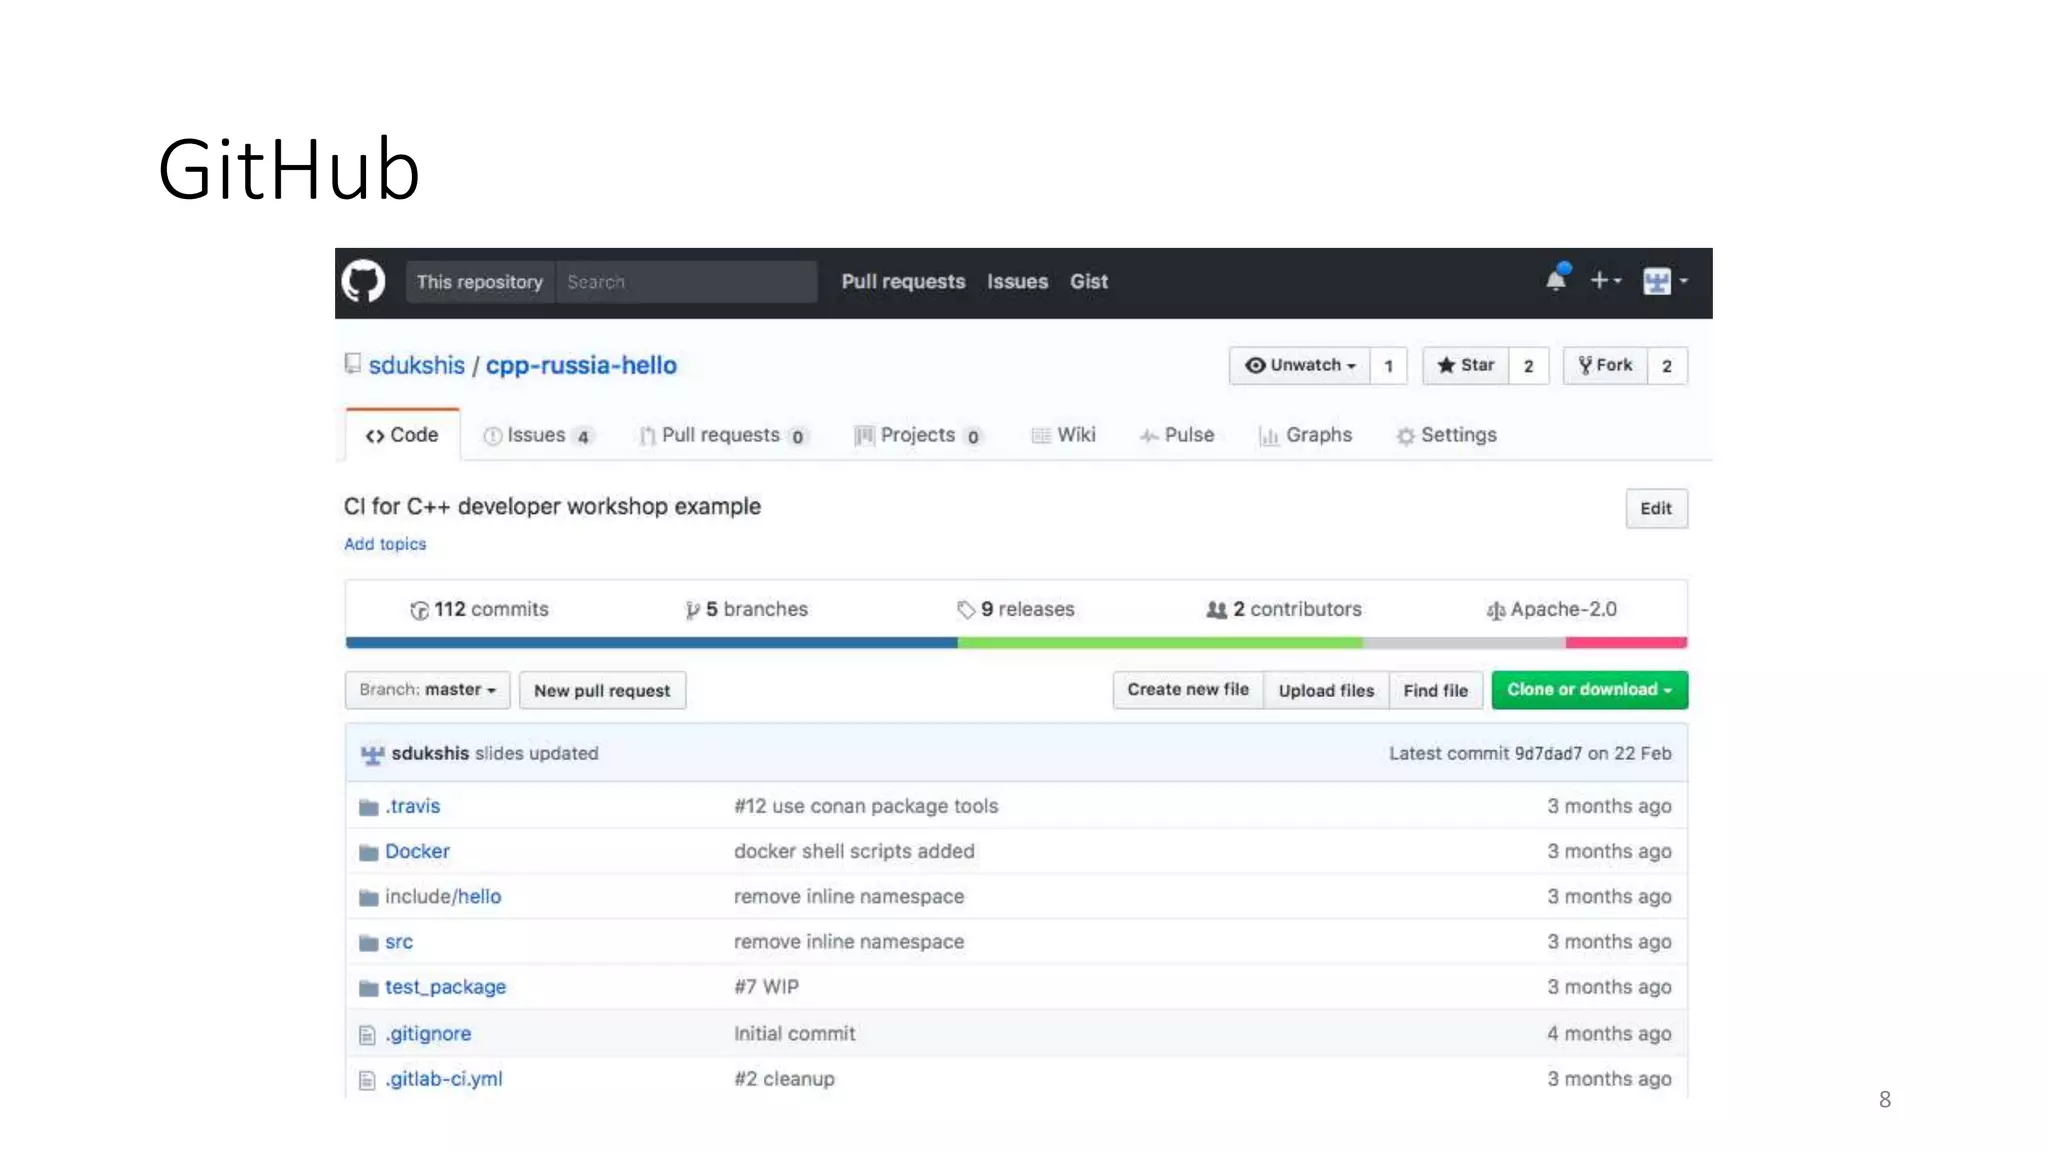This screenshot has width=2048, height=1152.
Task: Click the folder icon beside Docker
Action: (x=368, y=852)
